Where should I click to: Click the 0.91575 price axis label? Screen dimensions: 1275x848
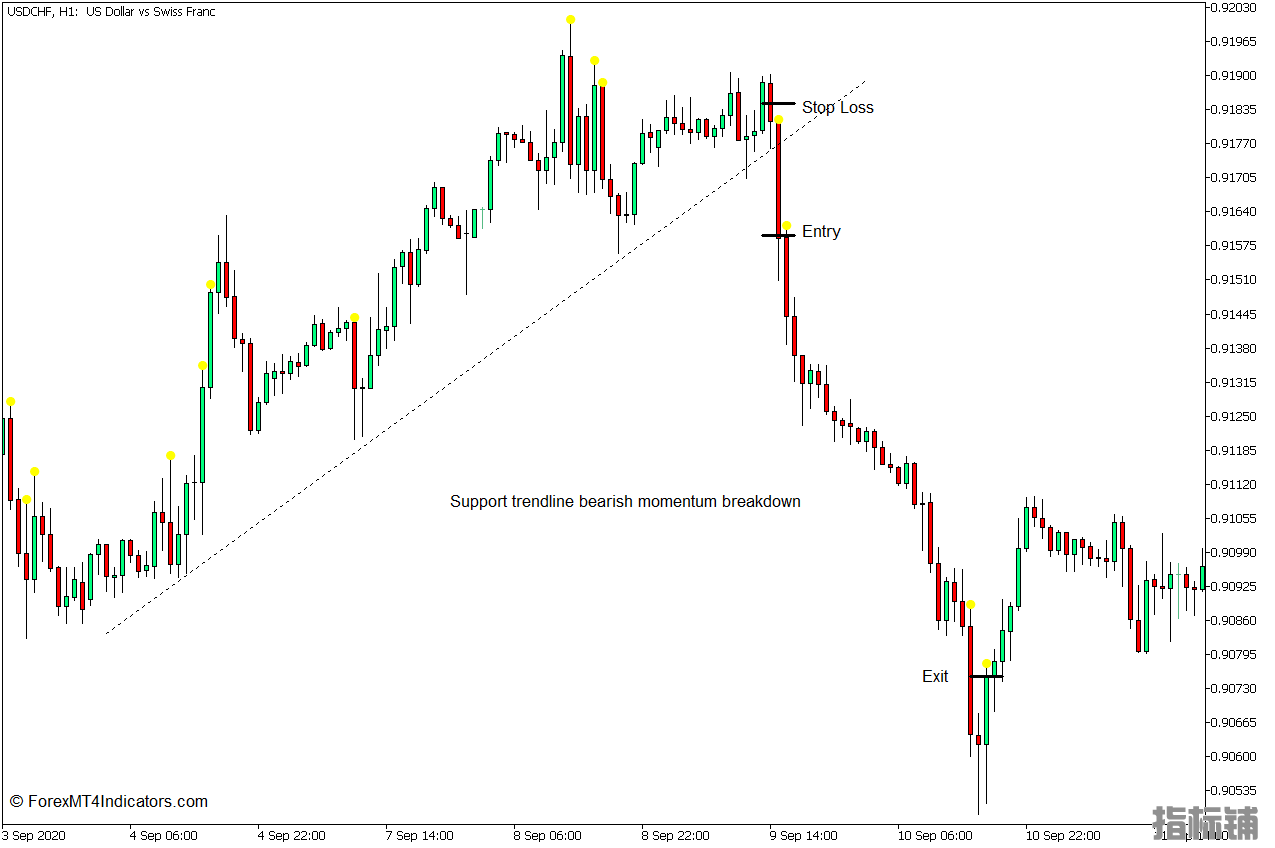click(1233, 246)
